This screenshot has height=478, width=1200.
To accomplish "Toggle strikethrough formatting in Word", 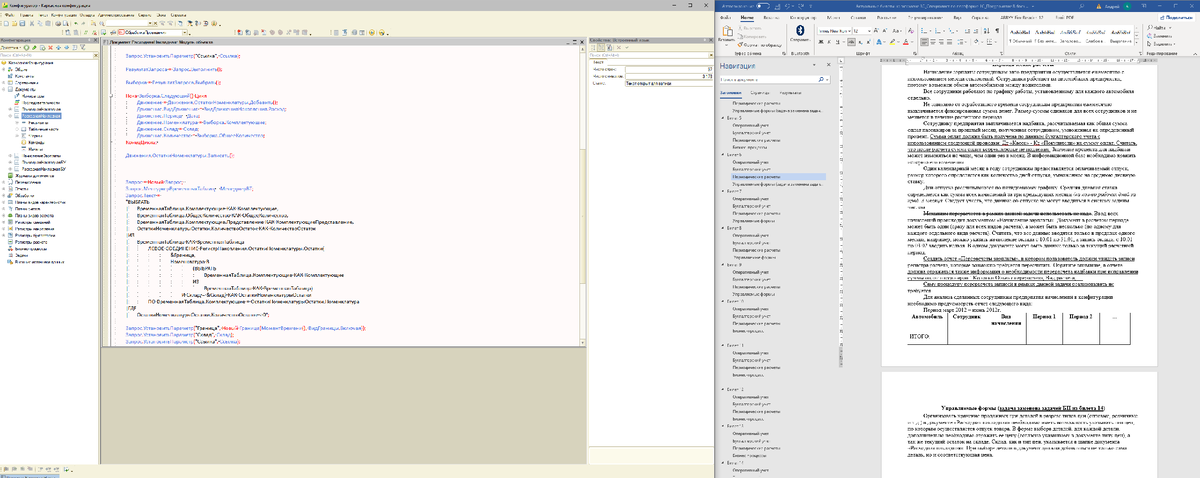I will [851, 42].
